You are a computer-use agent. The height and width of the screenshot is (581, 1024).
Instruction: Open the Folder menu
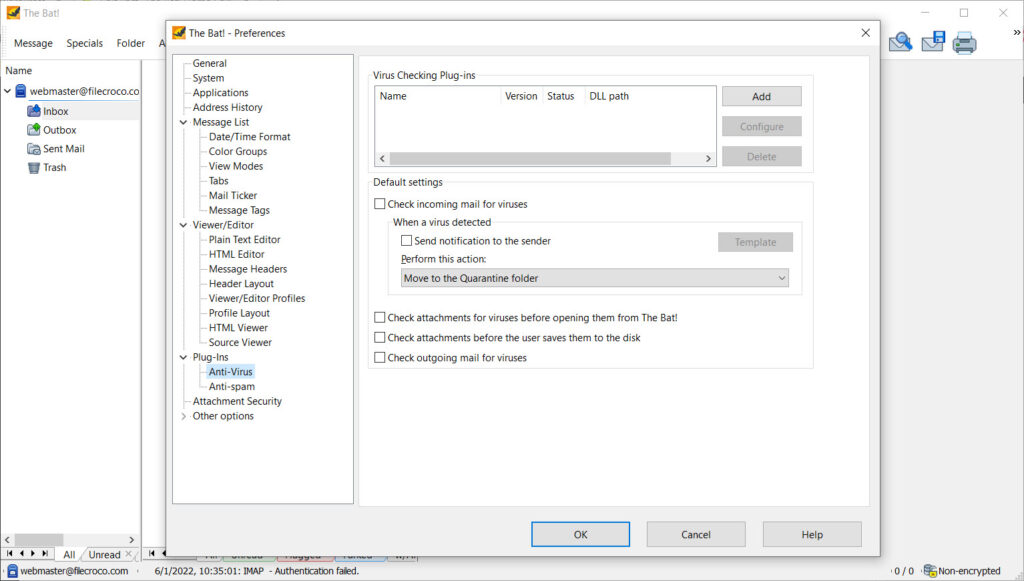coord(131,43)
